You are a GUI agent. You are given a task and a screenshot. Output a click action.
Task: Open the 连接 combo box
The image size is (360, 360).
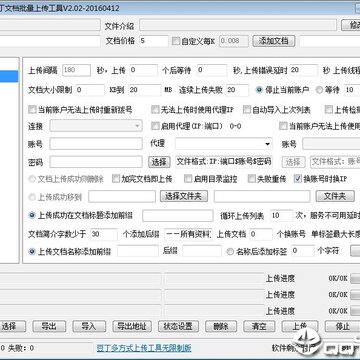pyautogui.click(x=96, y=126)
